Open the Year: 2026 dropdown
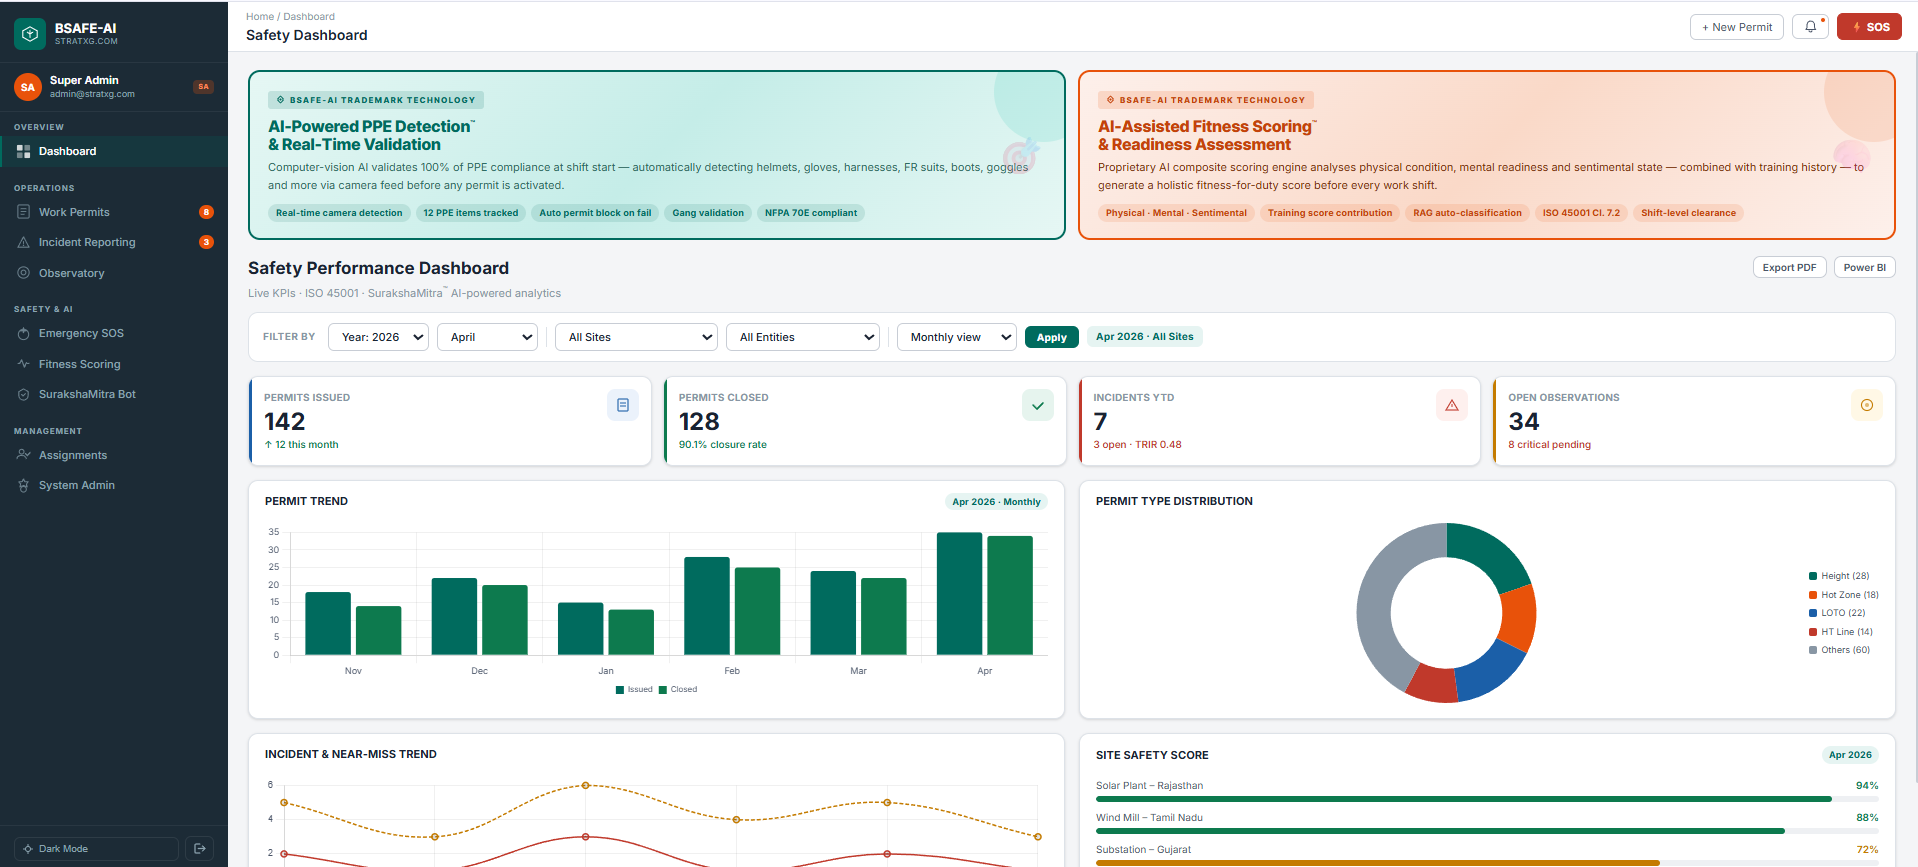Screen dimensions: 1918x867 (x=379, y=337)
